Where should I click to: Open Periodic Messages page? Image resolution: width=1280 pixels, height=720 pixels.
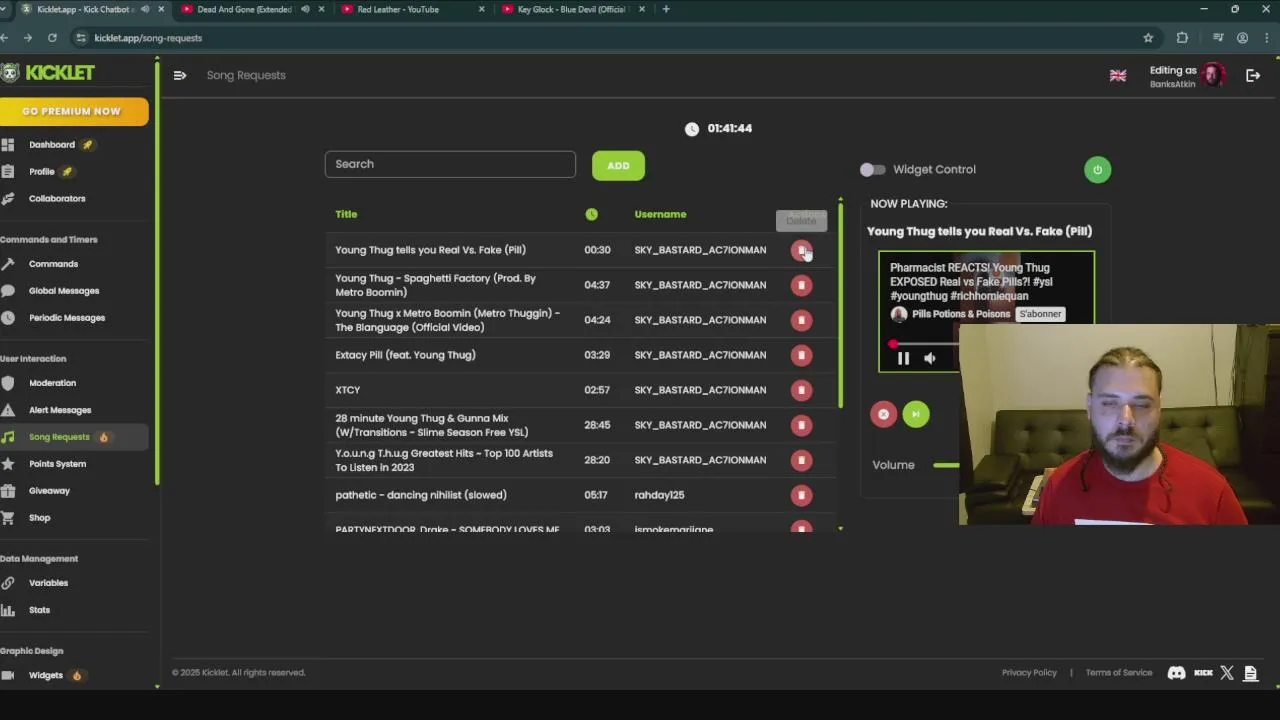(x=67, y=318)
